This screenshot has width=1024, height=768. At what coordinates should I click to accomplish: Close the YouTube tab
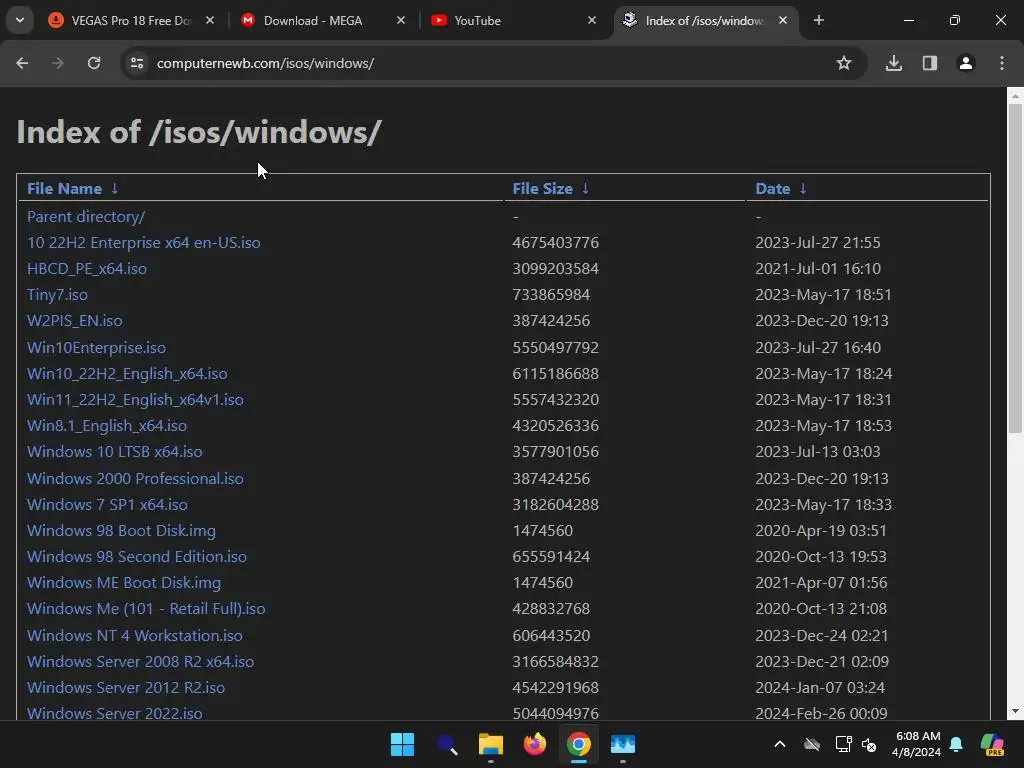point(592,20)
